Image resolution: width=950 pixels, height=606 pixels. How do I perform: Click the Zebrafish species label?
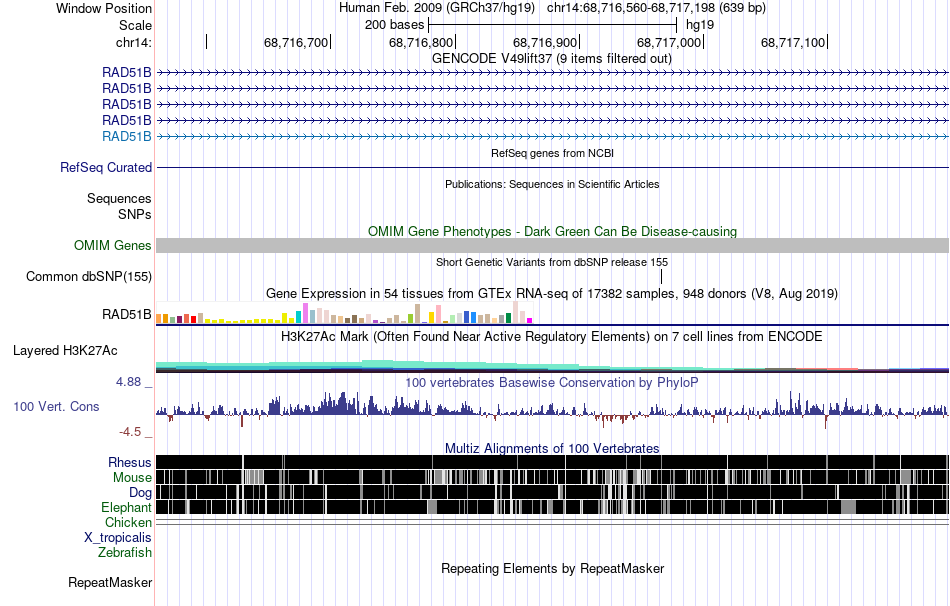125,552
